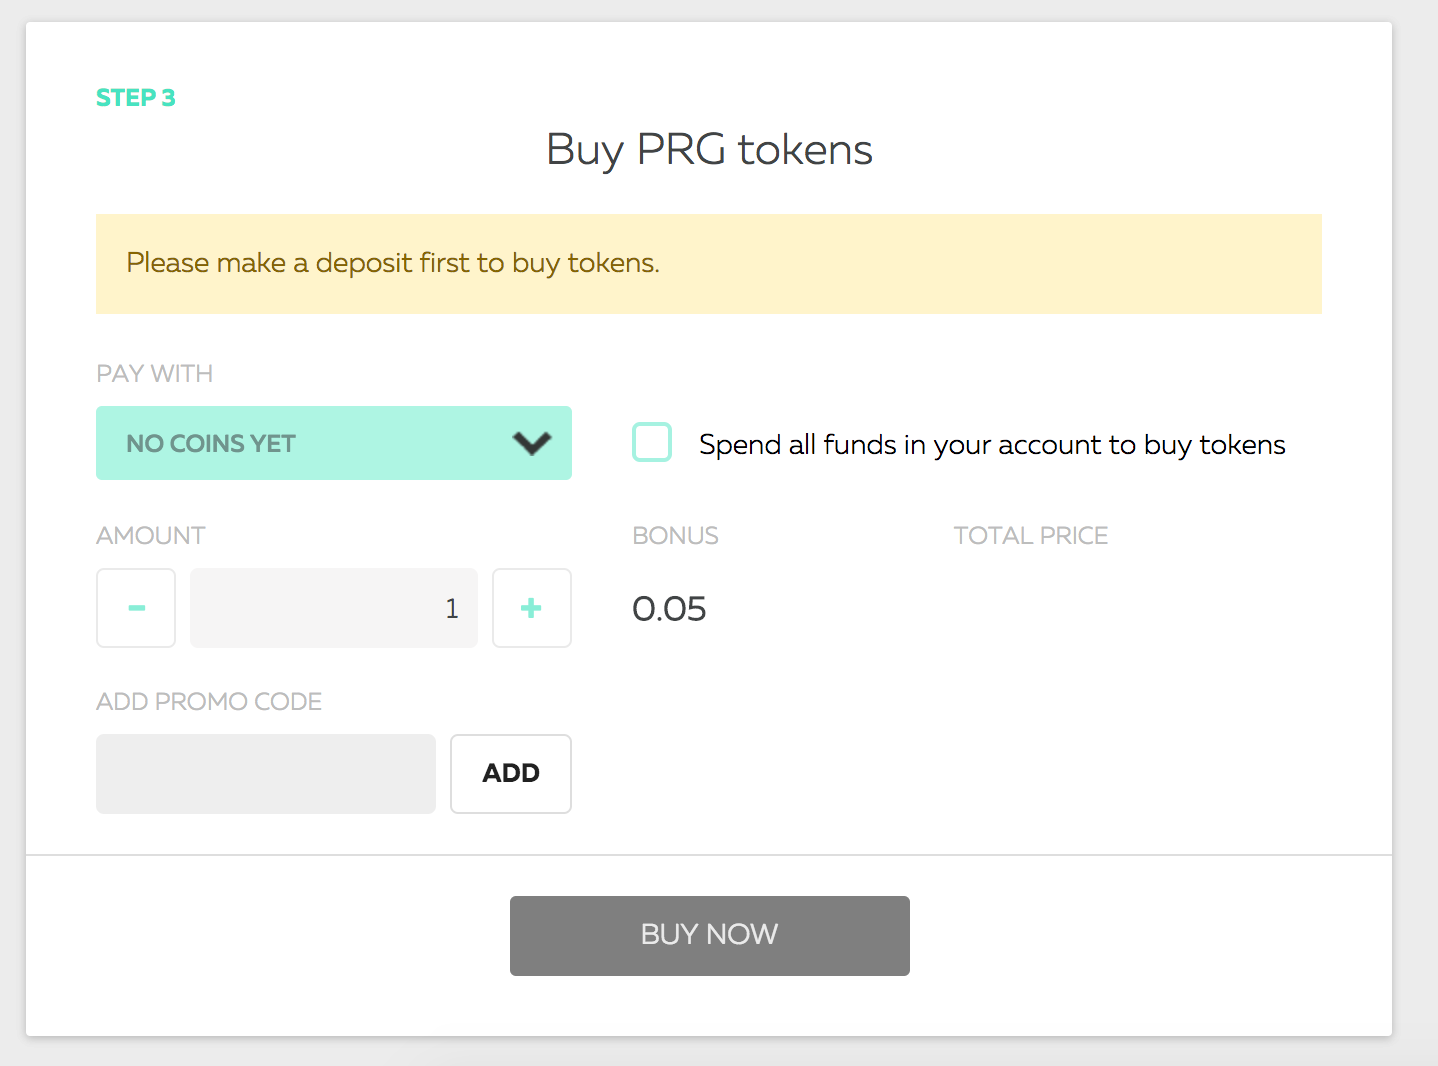
Task: Open the NO COINS YET dropdown
Action: tap(334, 443)
